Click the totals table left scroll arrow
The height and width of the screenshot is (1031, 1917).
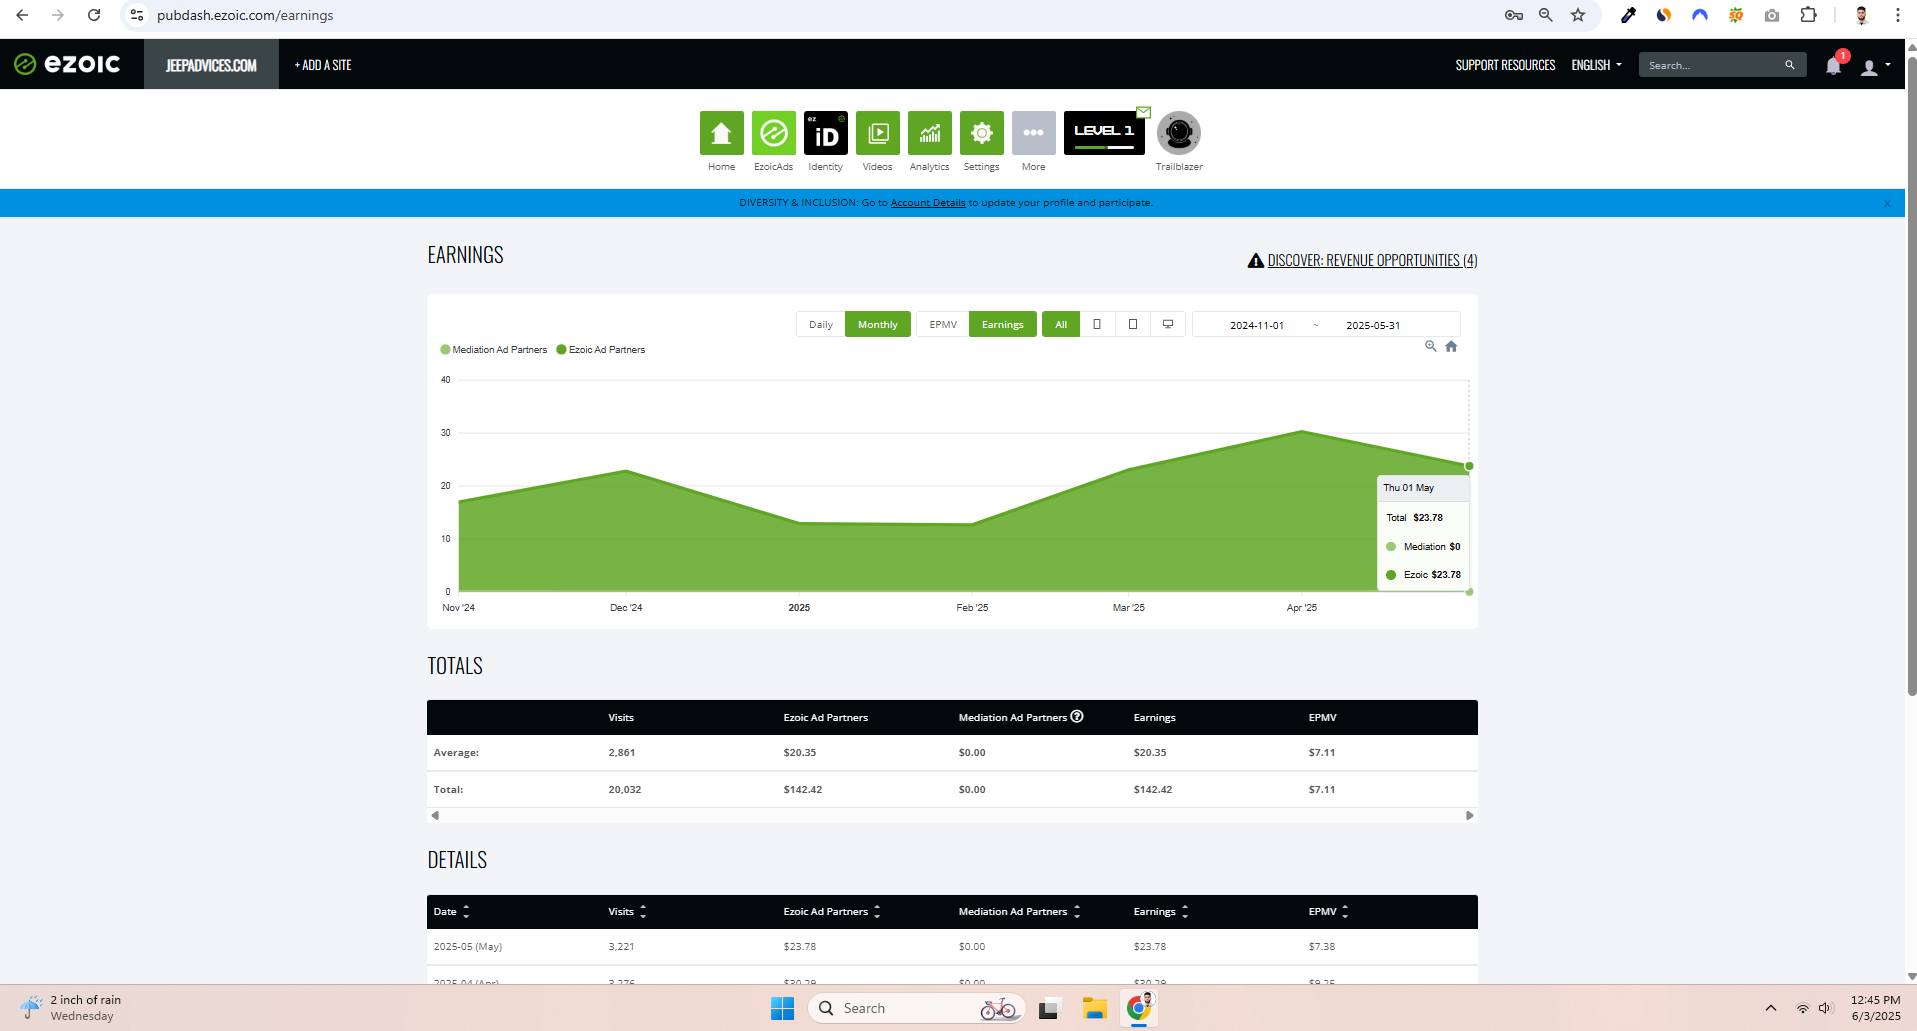[435, 816]
